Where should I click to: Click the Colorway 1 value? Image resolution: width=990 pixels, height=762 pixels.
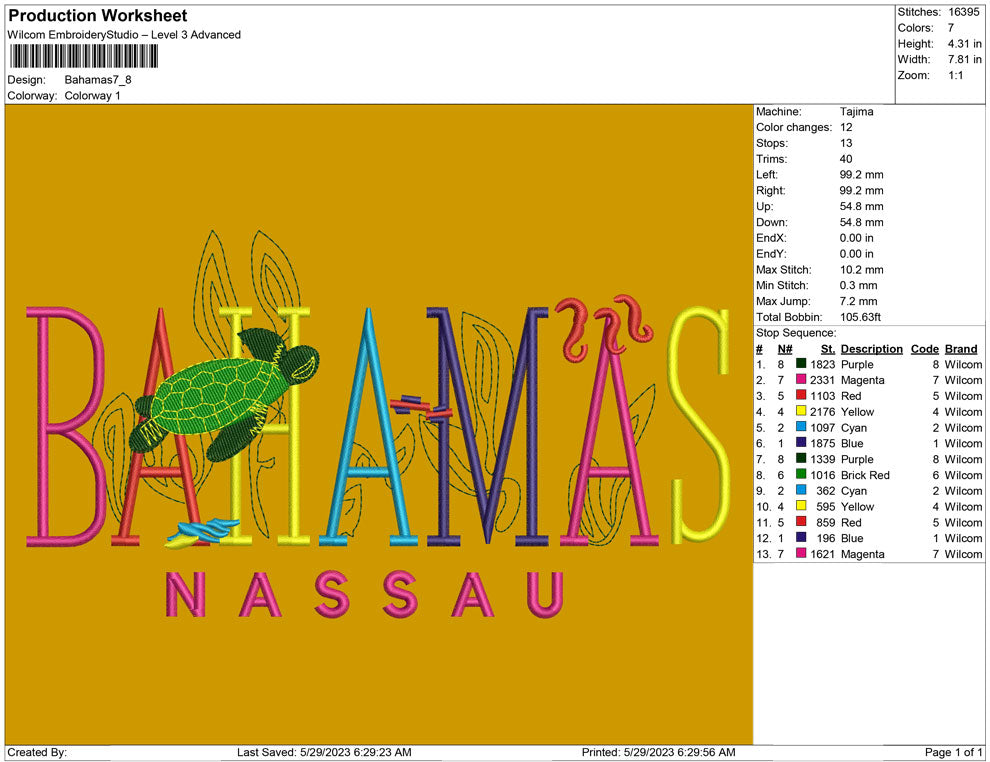pos(92,96)
